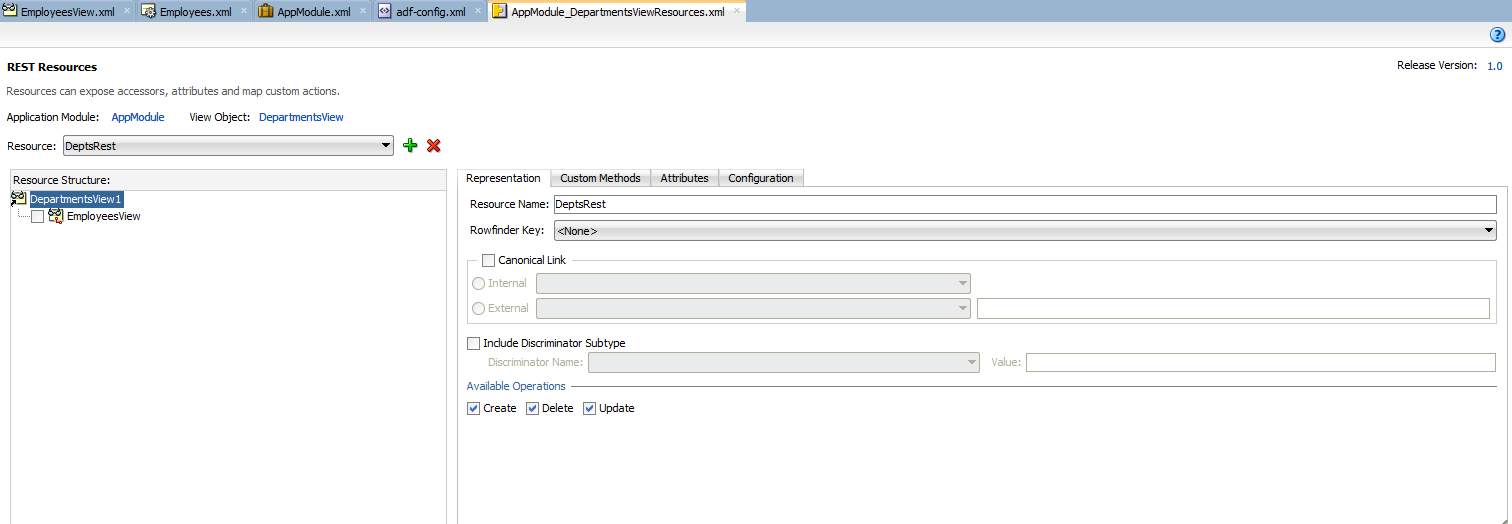Screen dimensions: 1512x524
Task: Switch to the Custom Methods tab
Action: click(600, 178)
